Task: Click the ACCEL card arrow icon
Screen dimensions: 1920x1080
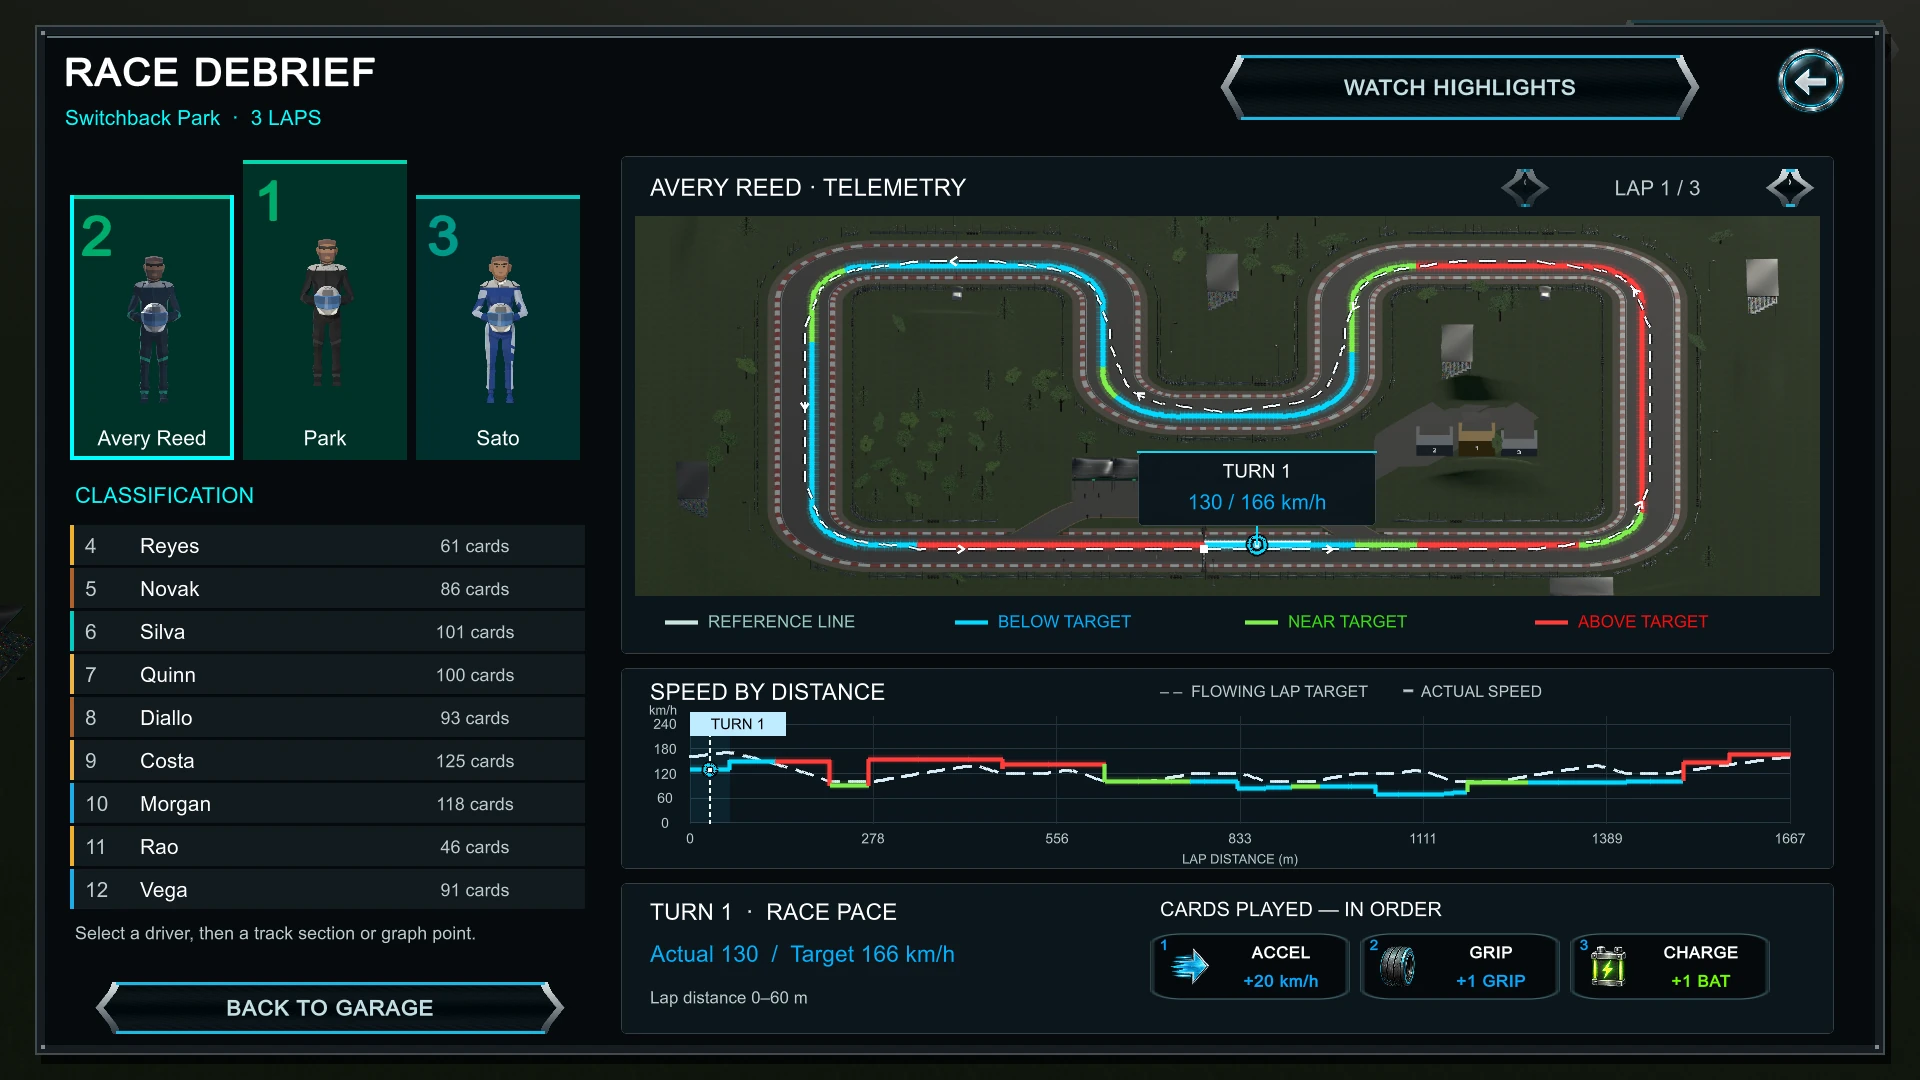Action: coord(1190,966)
